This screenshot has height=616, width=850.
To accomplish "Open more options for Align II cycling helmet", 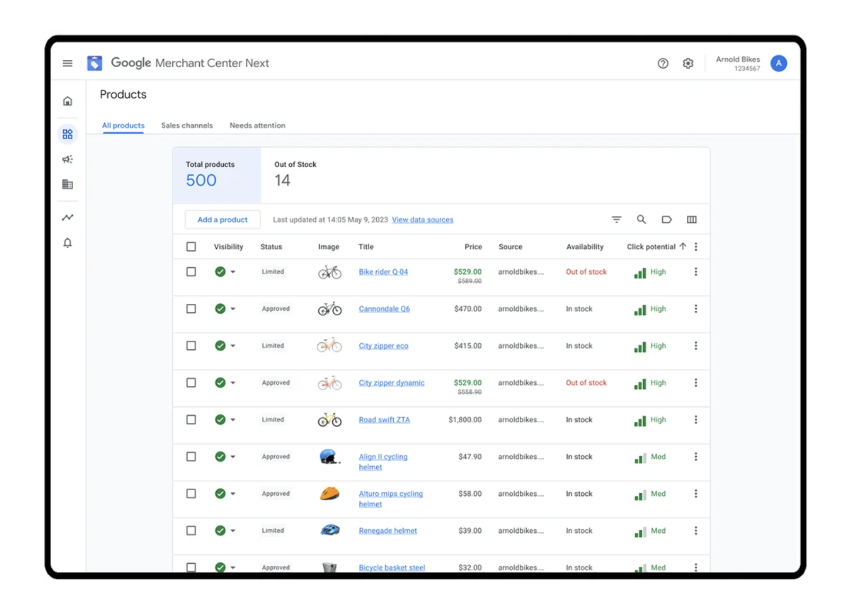I will (696, 457).
